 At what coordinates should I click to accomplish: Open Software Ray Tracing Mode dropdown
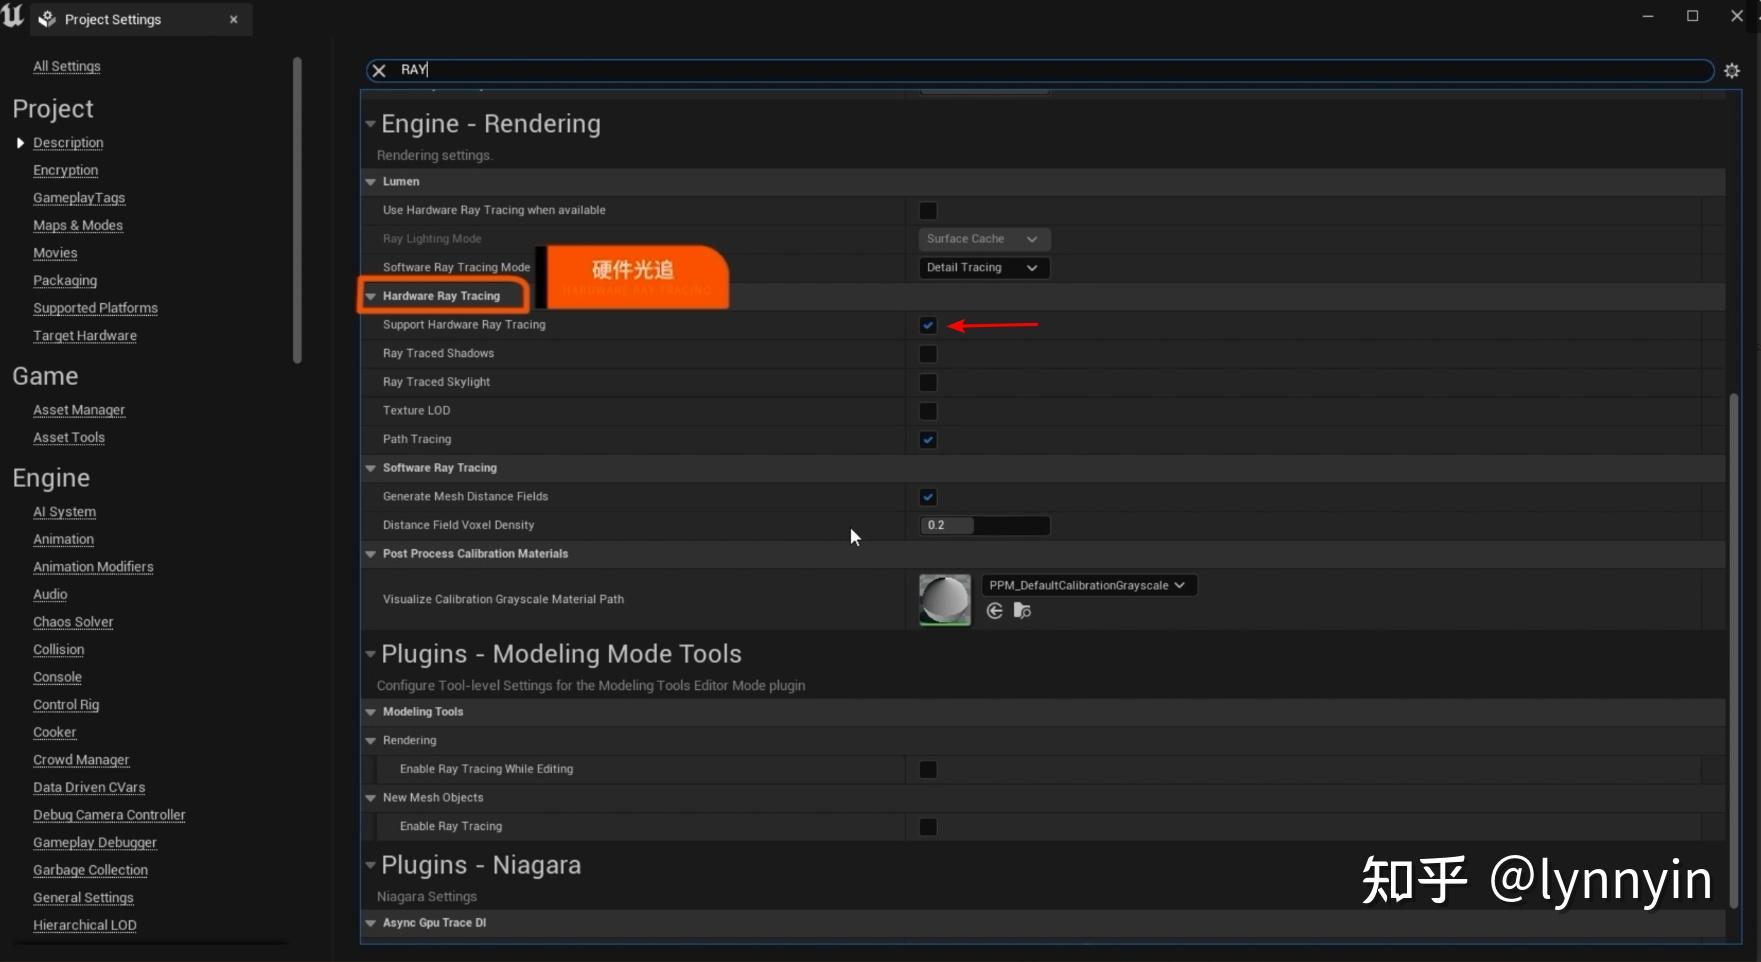pos(983,268)
